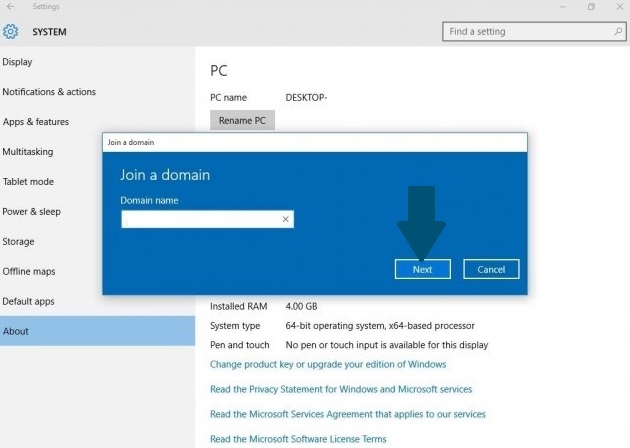The height and width of the screenshot is (448, 630).
Task: Open the Display settings section
Action: [x=97, y=62]
